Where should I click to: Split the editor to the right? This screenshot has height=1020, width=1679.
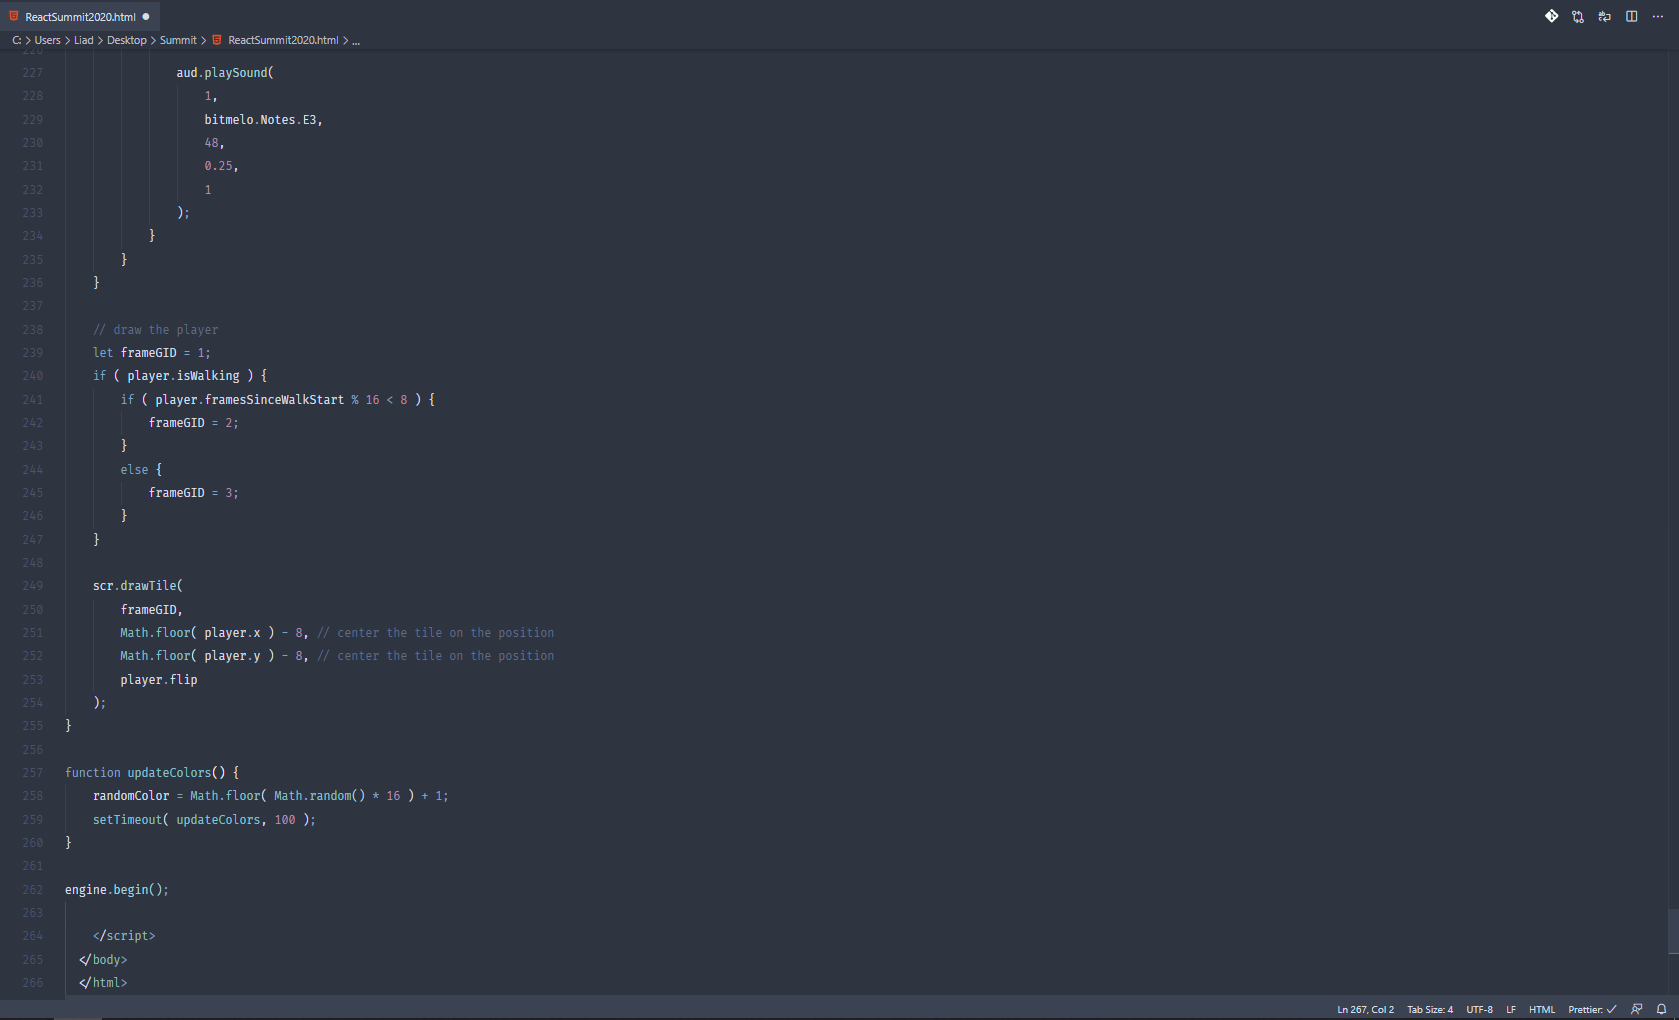click(1632, 16)
